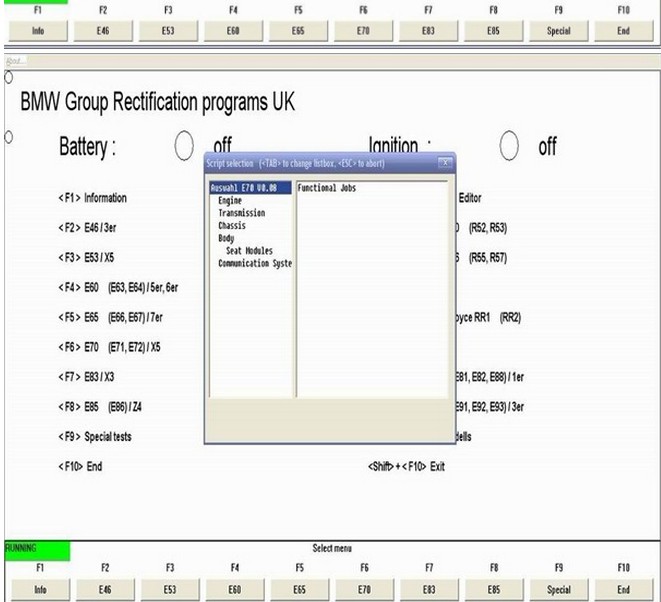Select Body in script tree

point(226,238)
